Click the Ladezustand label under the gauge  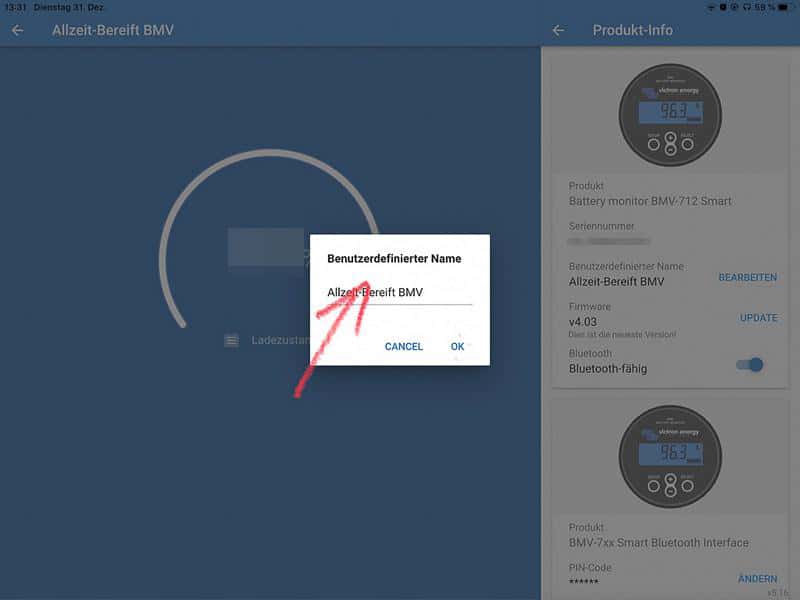(280, 340)
